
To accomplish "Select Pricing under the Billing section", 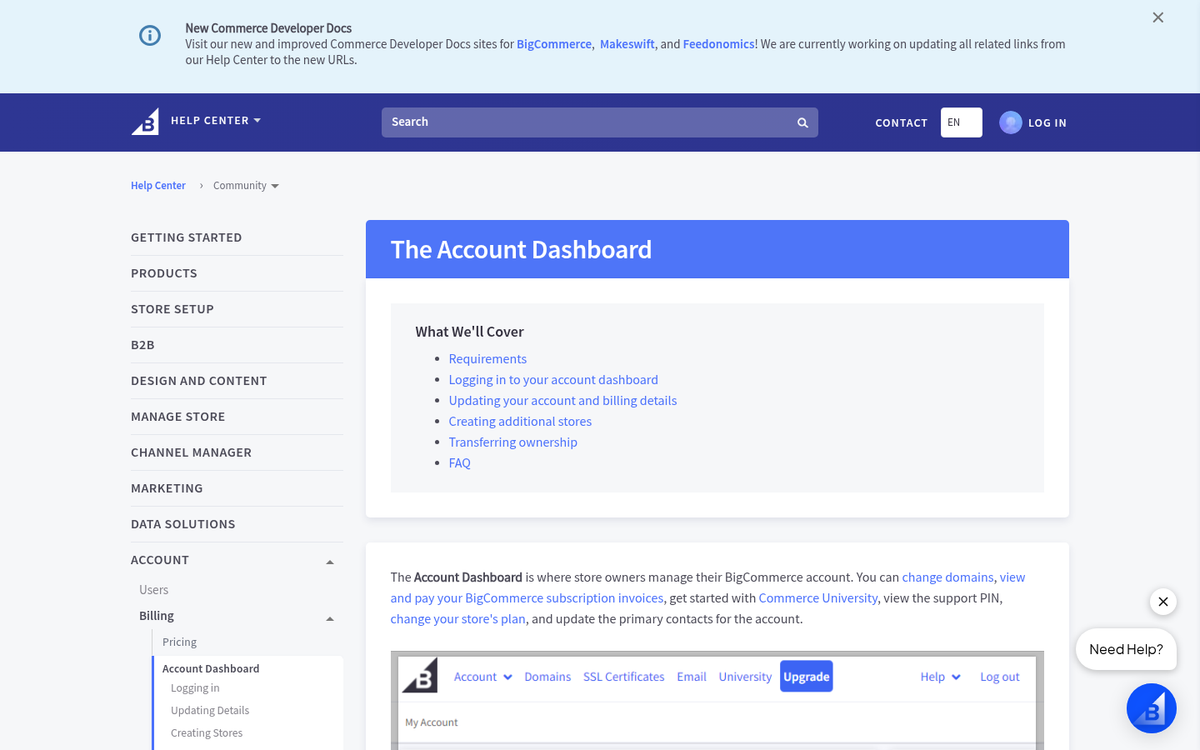I will coord(179,641).
